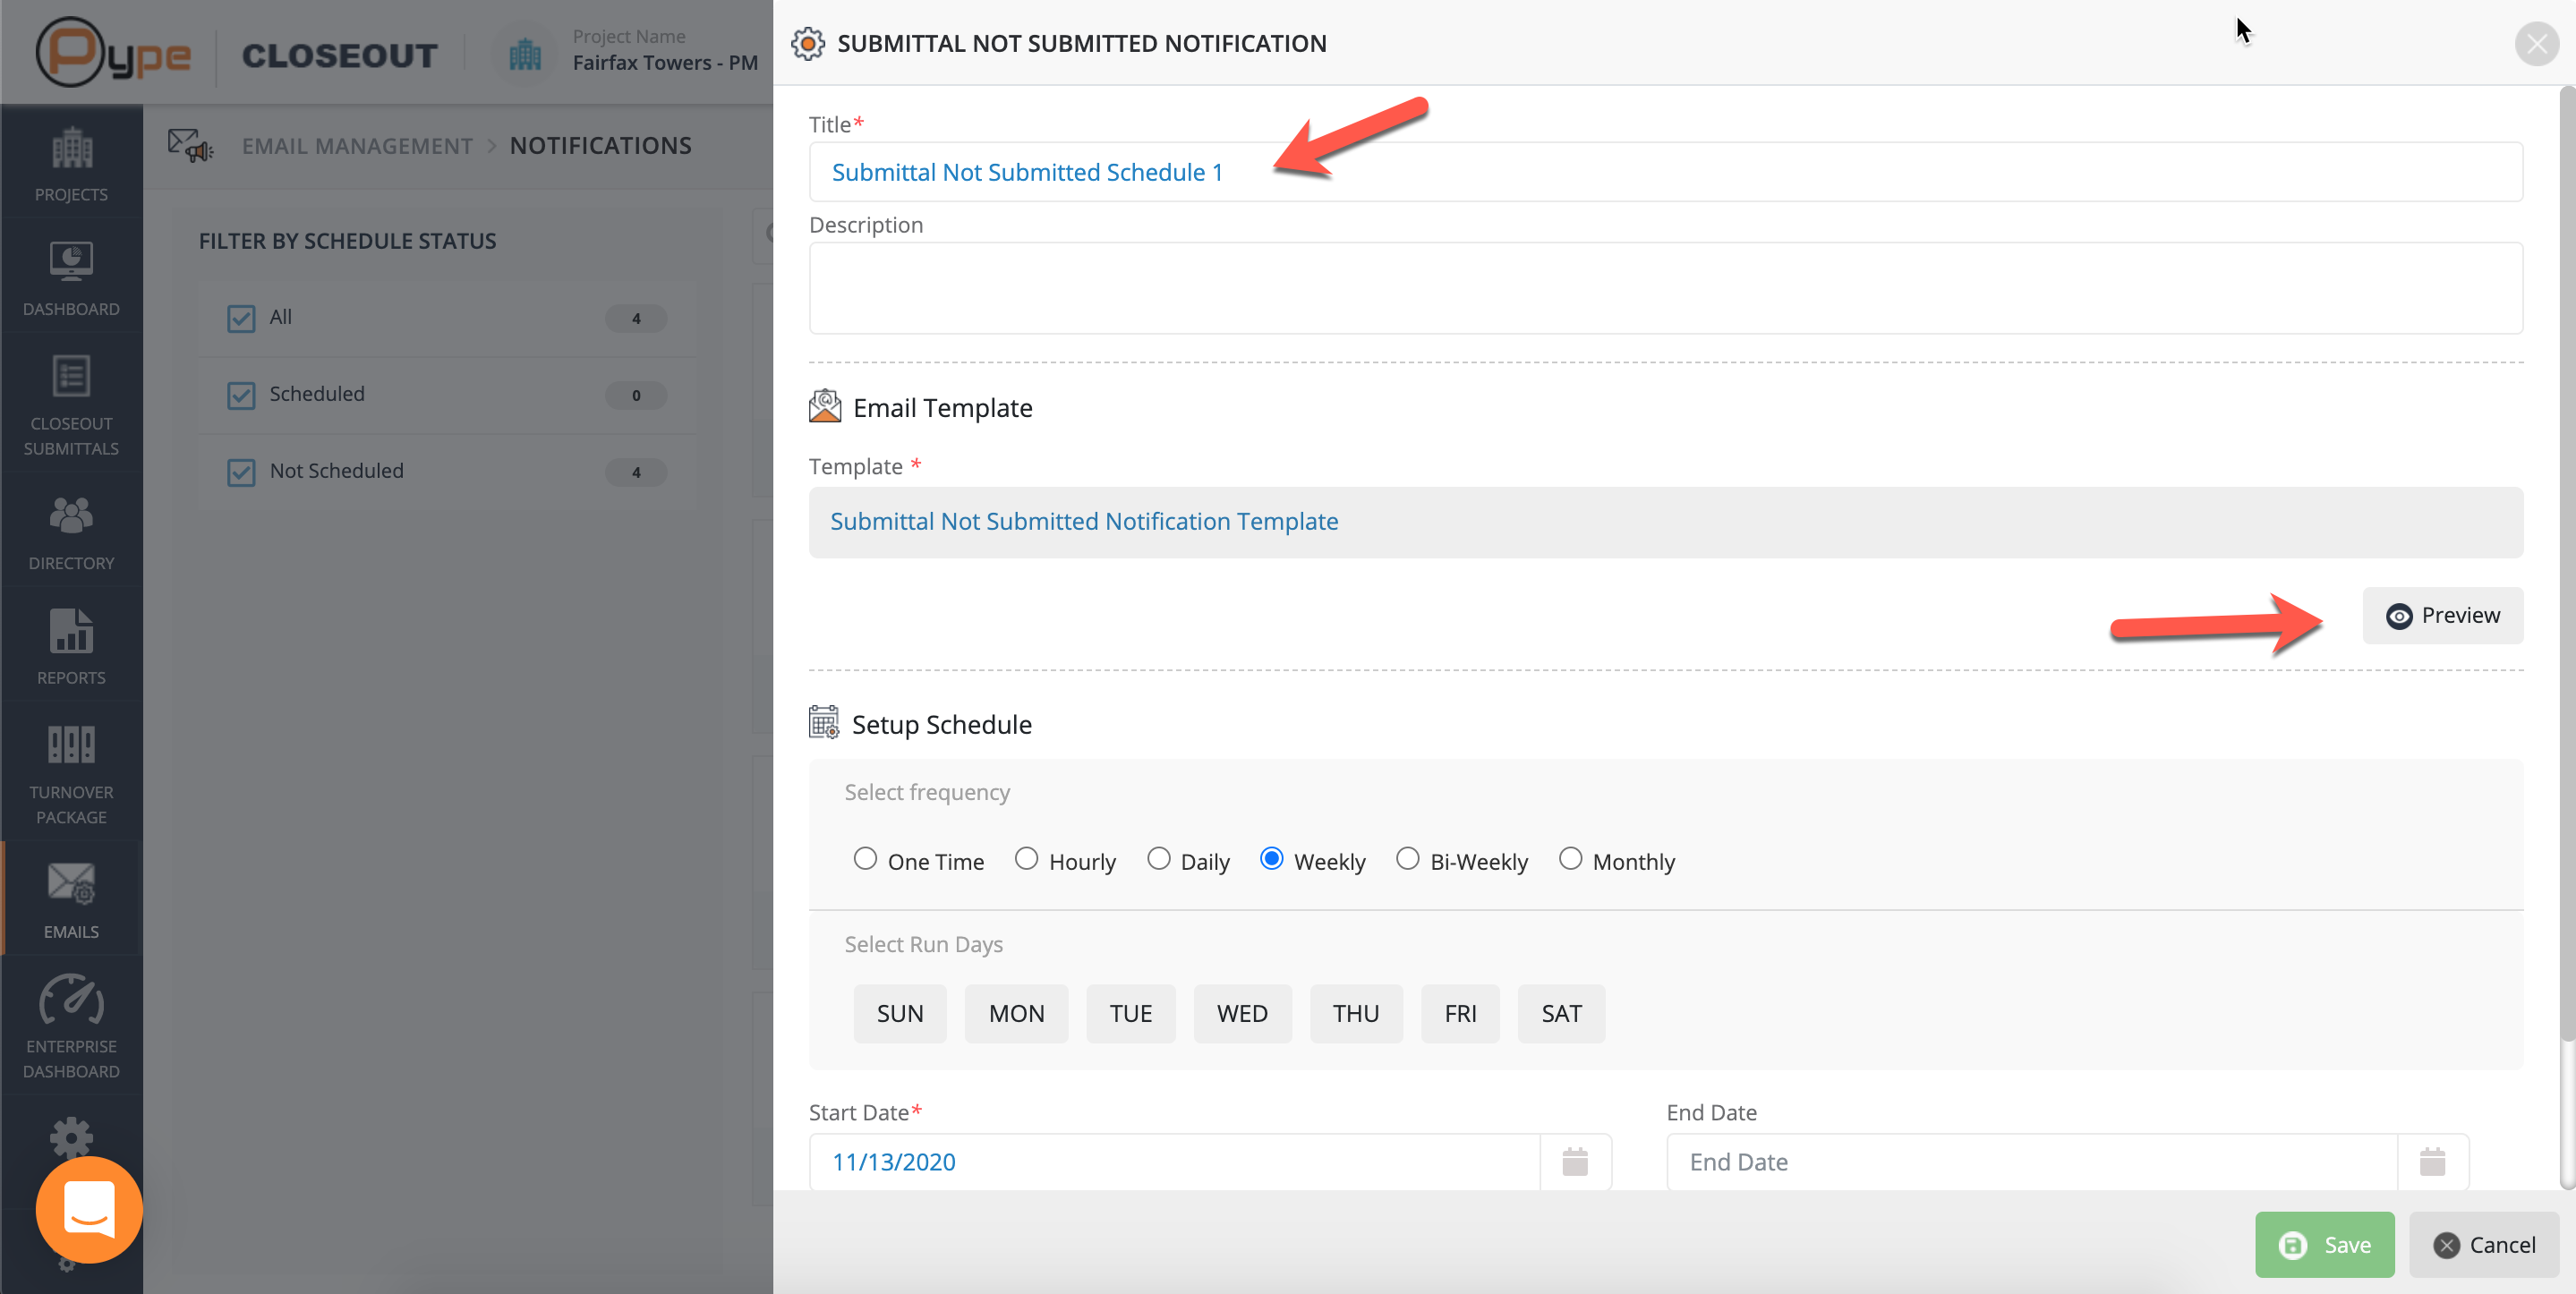Save the notification schedule

click(x=2324, y=1244)
